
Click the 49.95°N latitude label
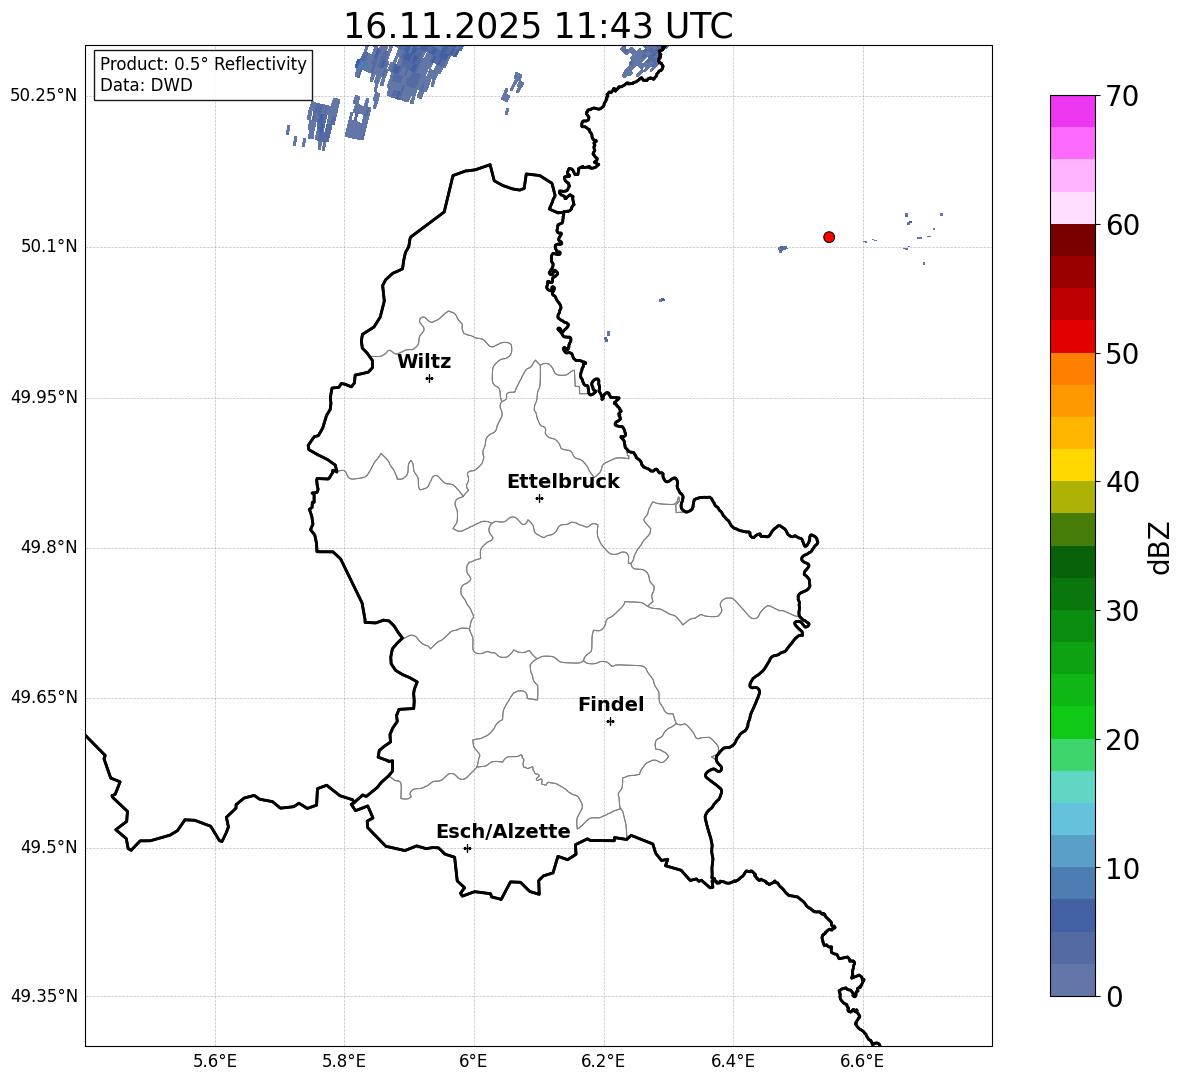44,397
